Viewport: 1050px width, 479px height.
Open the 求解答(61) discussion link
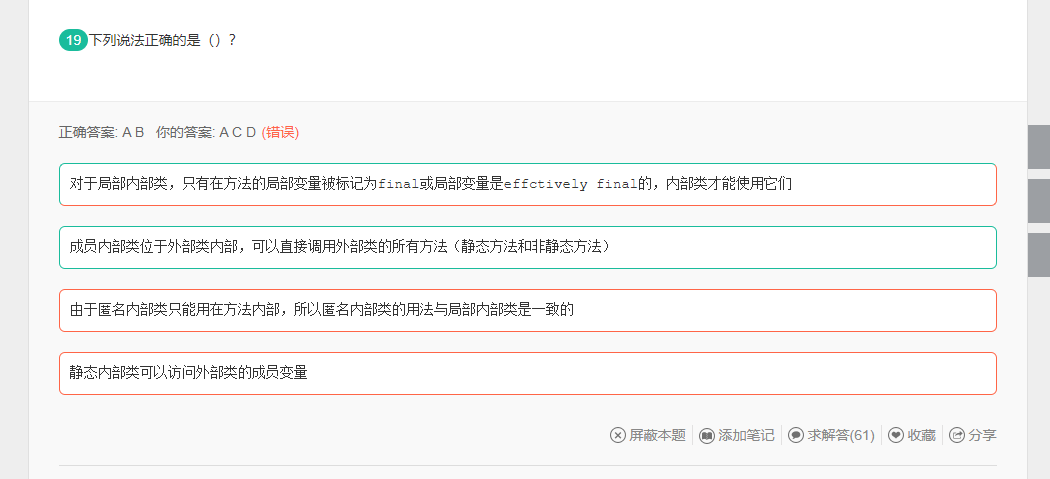841,435
